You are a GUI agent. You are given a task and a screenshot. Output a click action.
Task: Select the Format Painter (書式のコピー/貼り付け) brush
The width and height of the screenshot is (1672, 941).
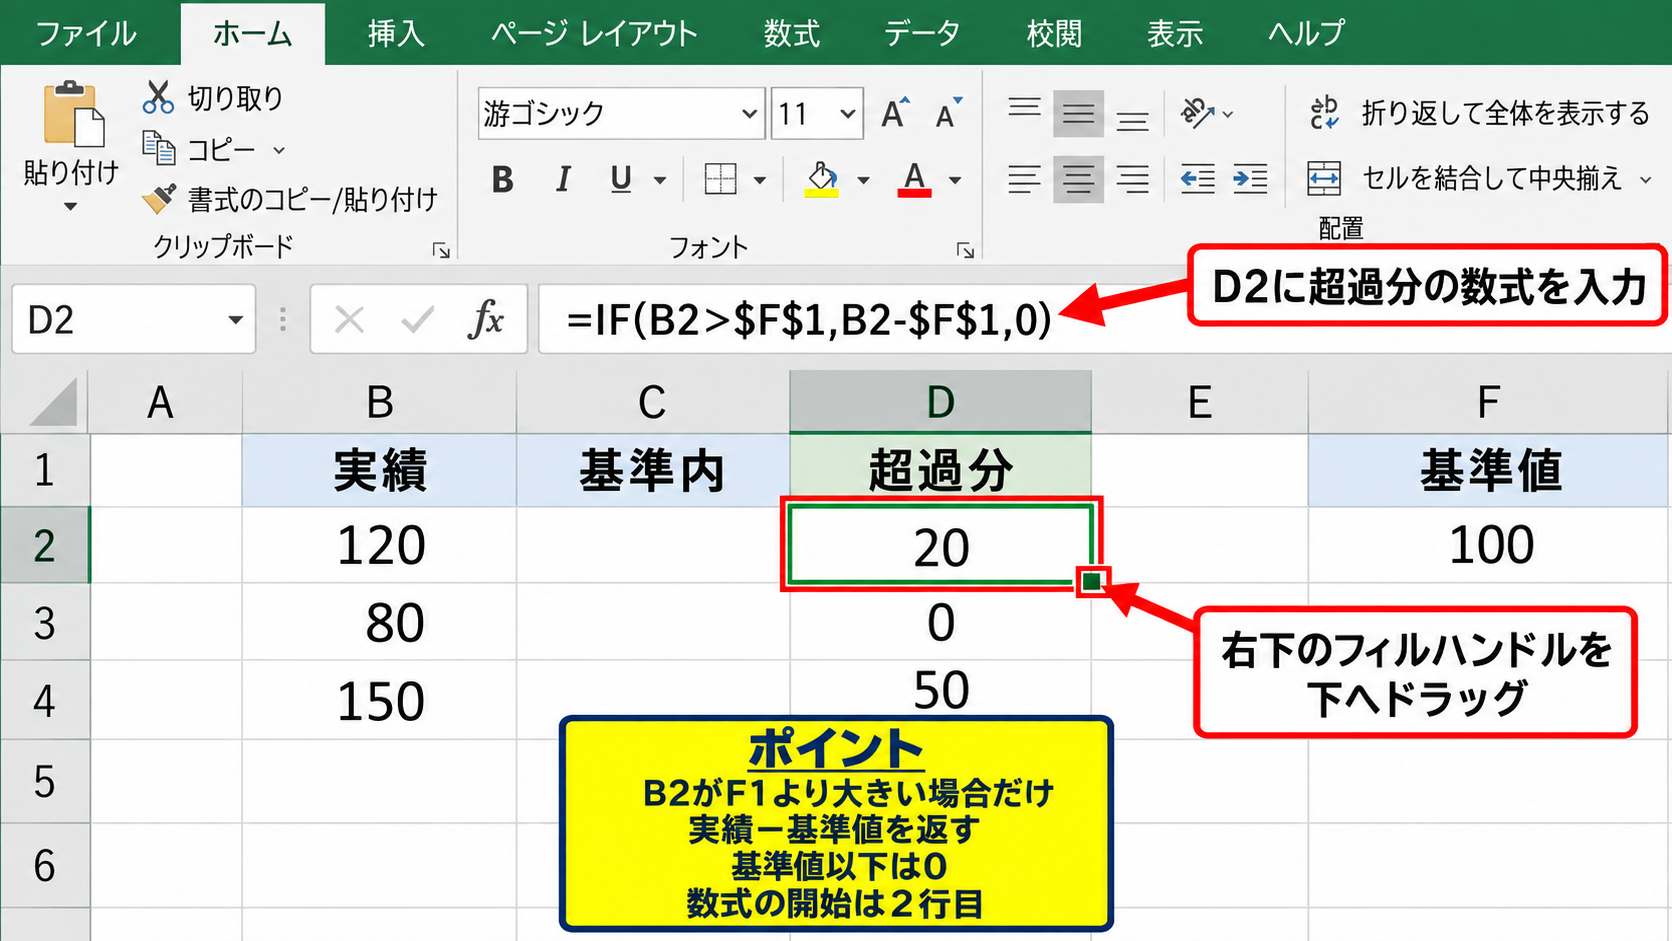pyautogui.click(x=159, y=198)
